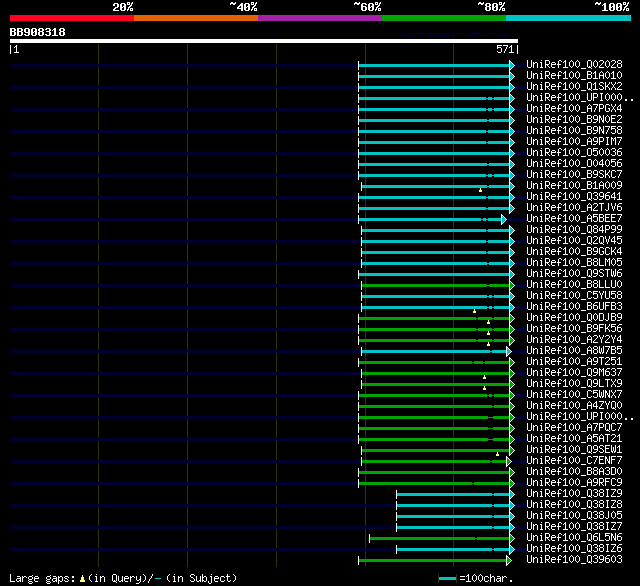640x586 pixels.
Task: Click the arrowhead ending the B8LLU0 alignment
Action: 512,285
